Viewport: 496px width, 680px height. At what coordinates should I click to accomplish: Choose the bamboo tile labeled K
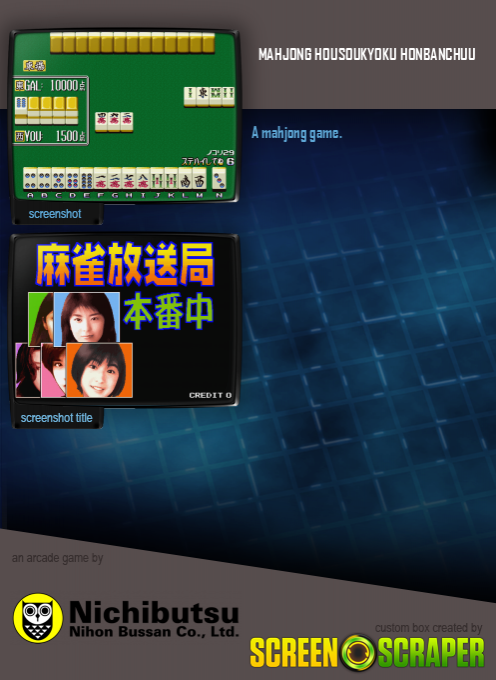pyautogui.click(x=171, y=178)
